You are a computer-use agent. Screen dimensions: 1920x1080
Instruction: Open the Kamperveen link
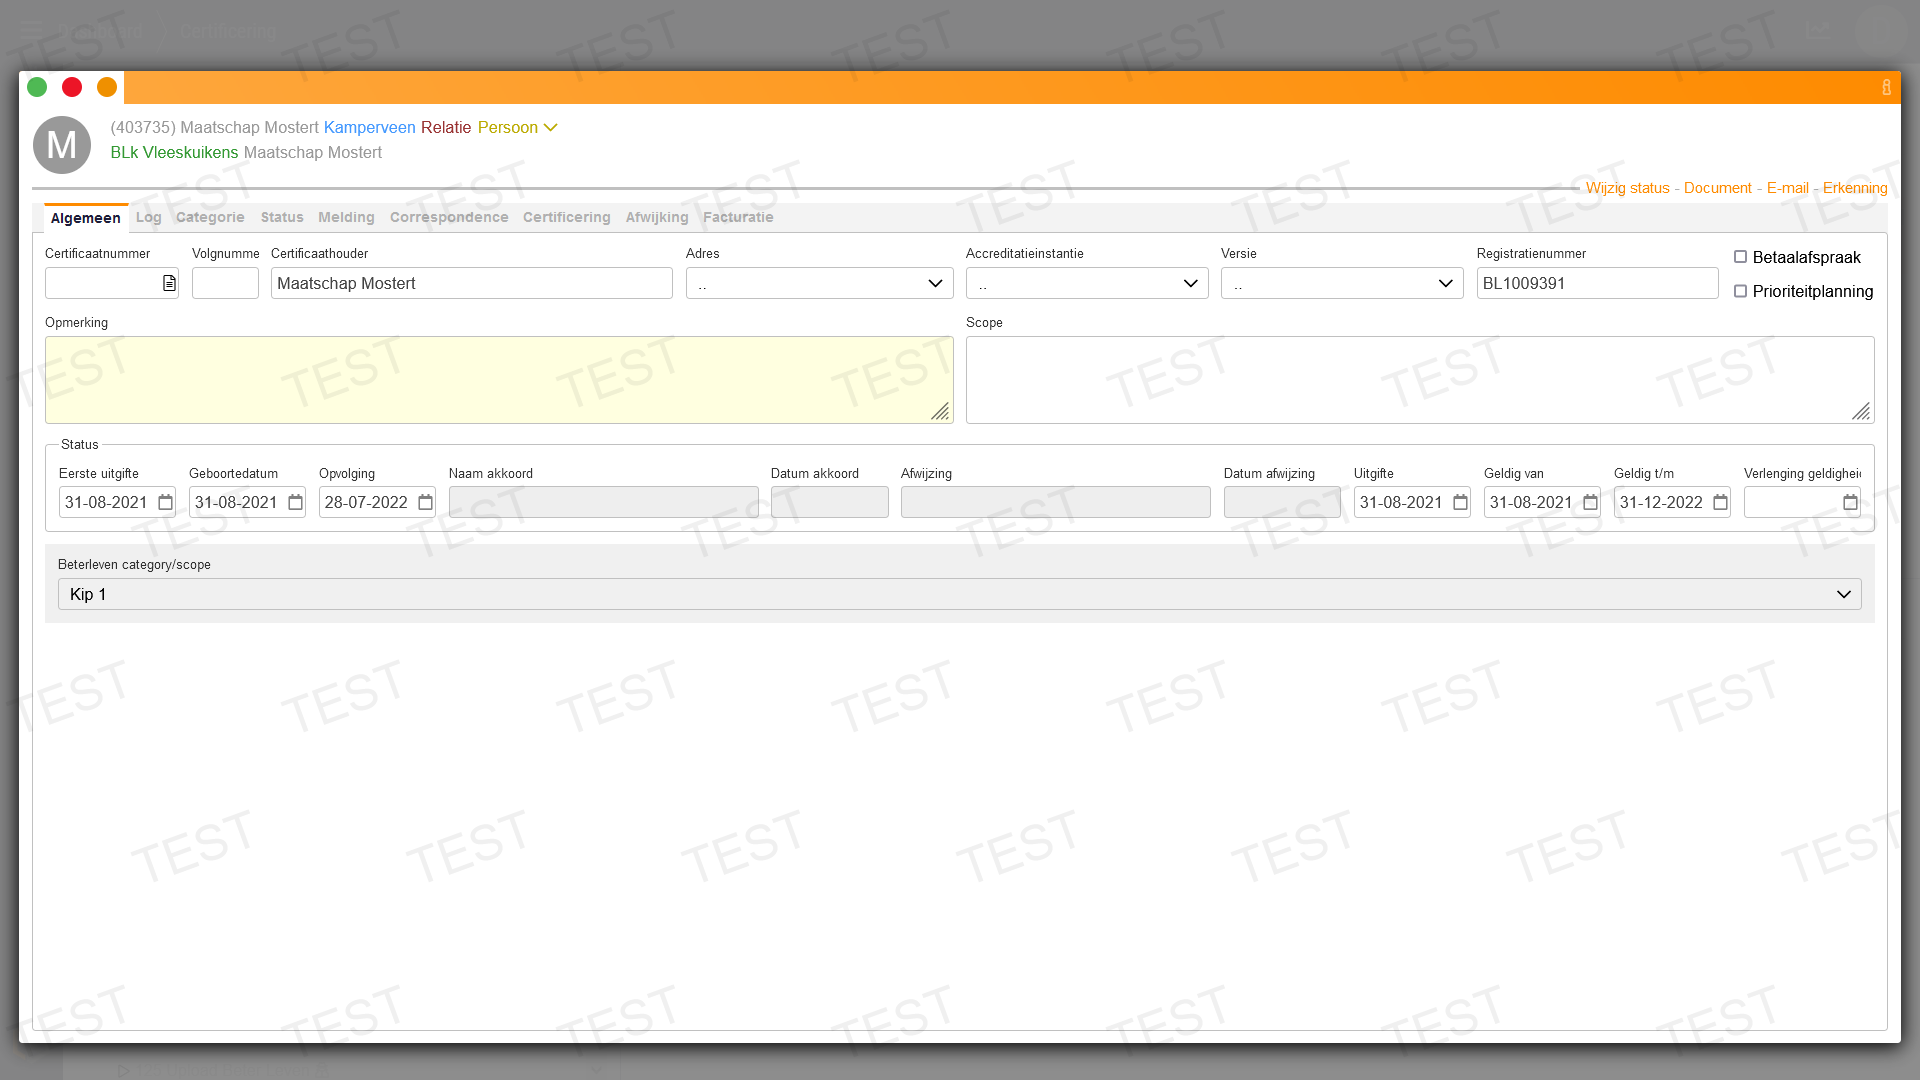click(369, 127)
